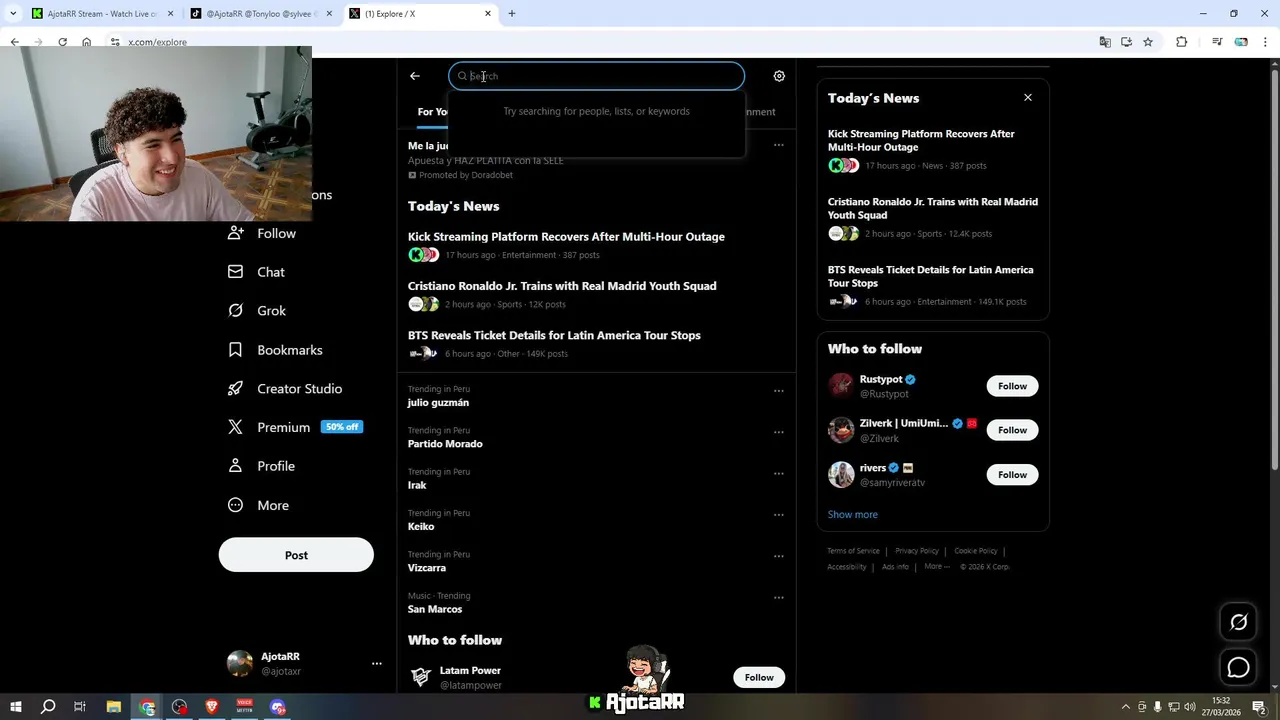Open Terms of Service footer link

pyautogui.click(x=853, y=551)
